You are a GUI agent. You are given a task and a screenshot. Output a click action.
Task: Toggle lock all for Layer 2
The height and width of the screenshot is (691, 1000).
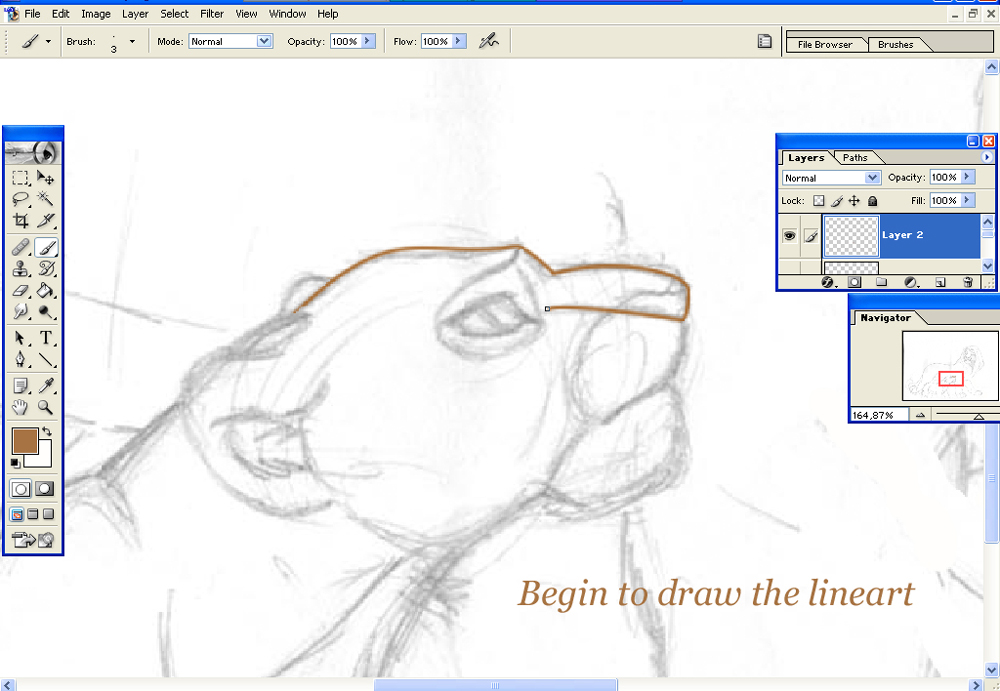[x=872, y=201]
